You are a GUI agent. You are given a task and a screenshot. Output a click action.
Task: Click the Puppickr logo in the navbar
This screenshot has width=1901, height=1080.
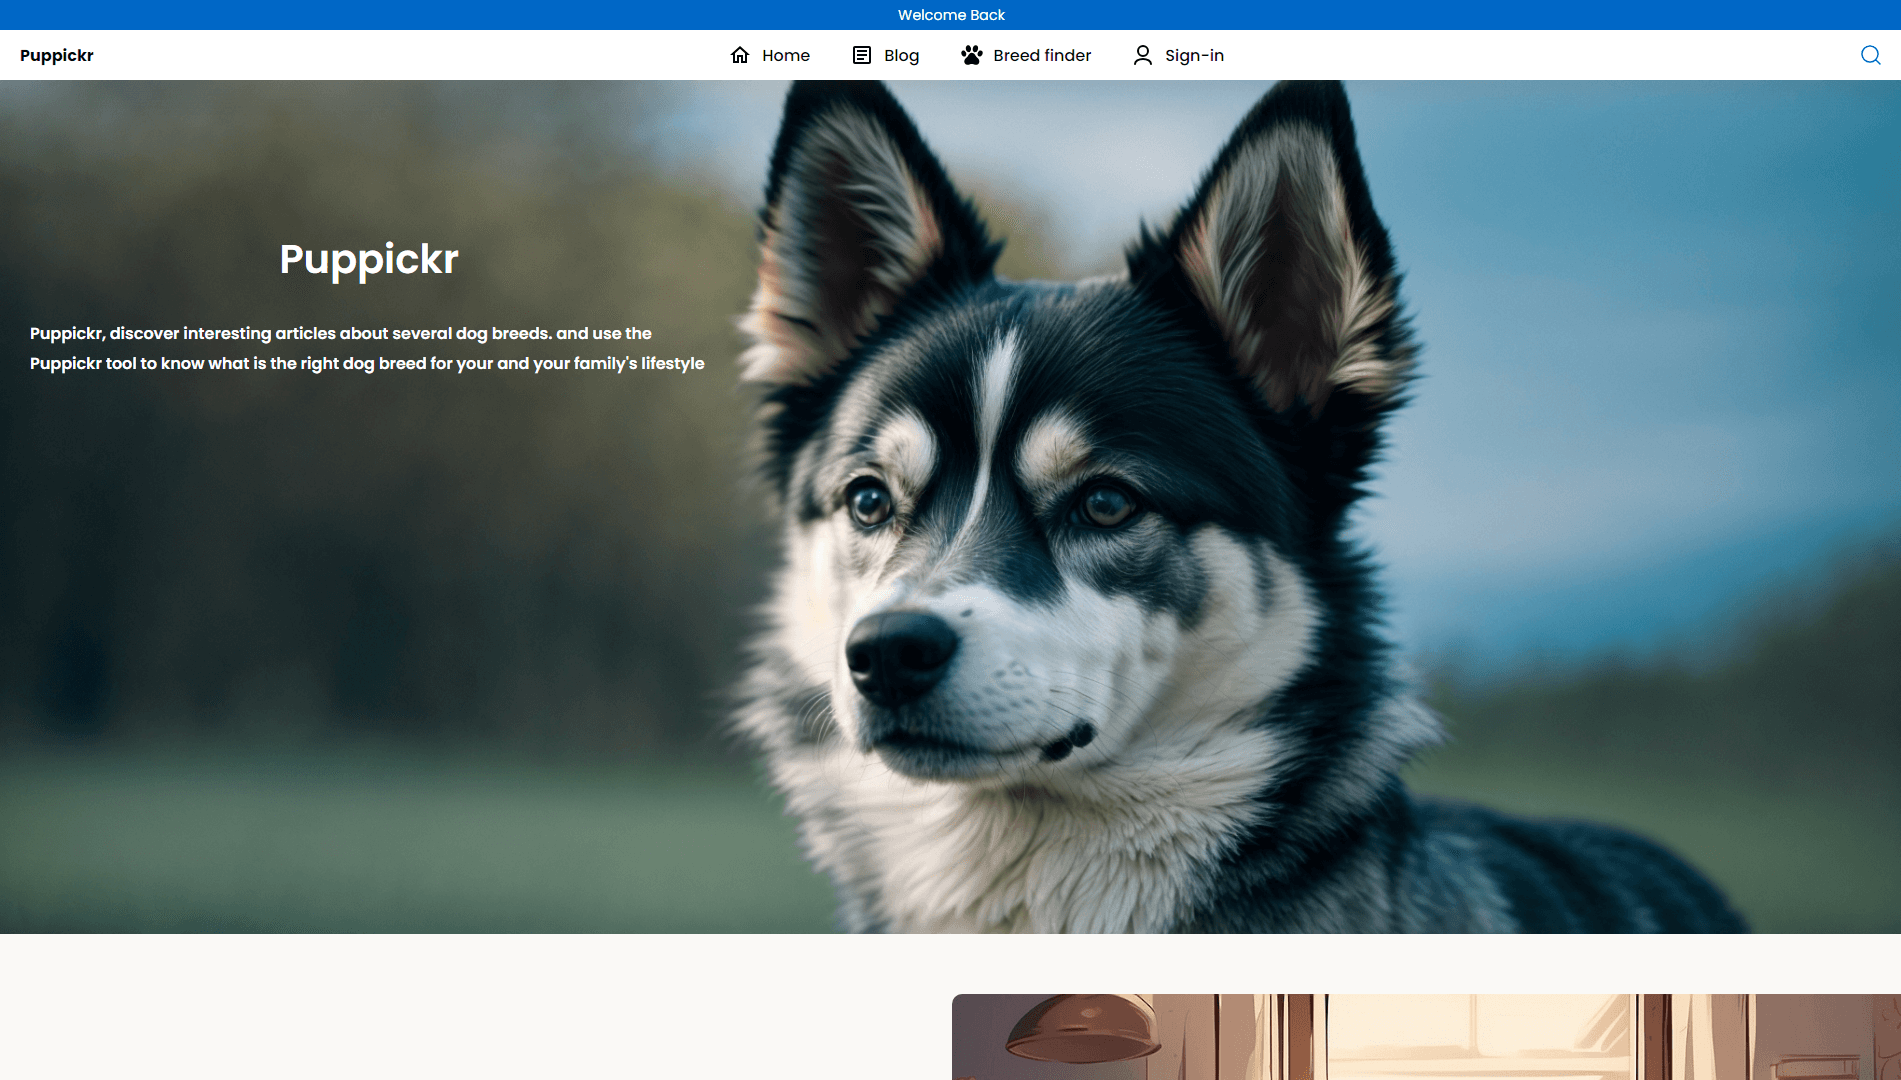57,56
